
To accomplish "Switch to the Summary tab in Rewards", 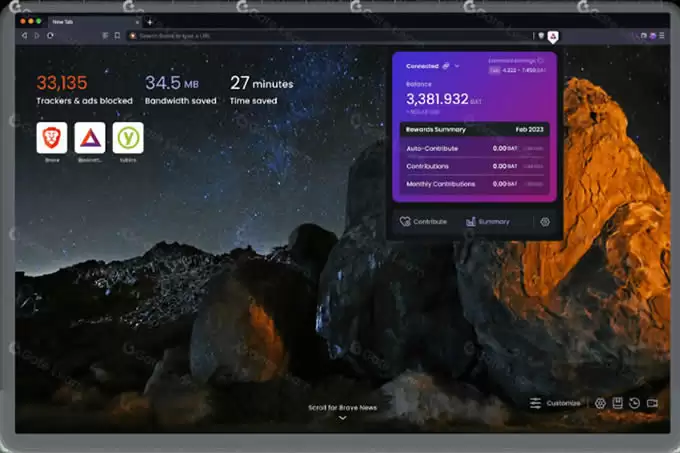I will (488, 222).
